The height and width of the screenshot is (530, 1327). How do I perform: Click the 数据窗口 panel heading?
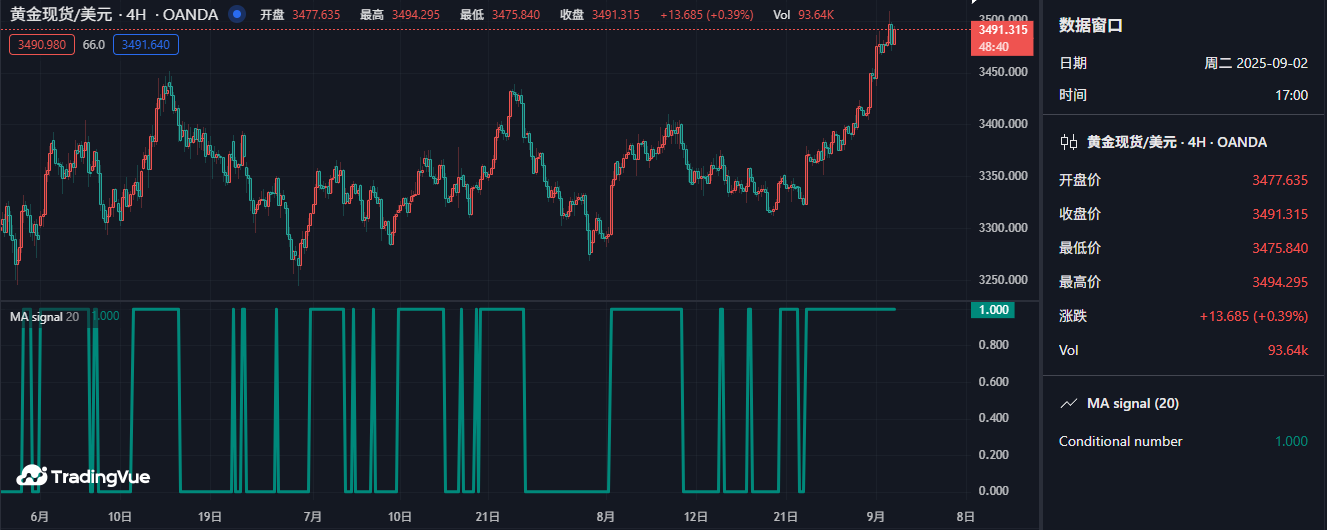pos(1091,26)
